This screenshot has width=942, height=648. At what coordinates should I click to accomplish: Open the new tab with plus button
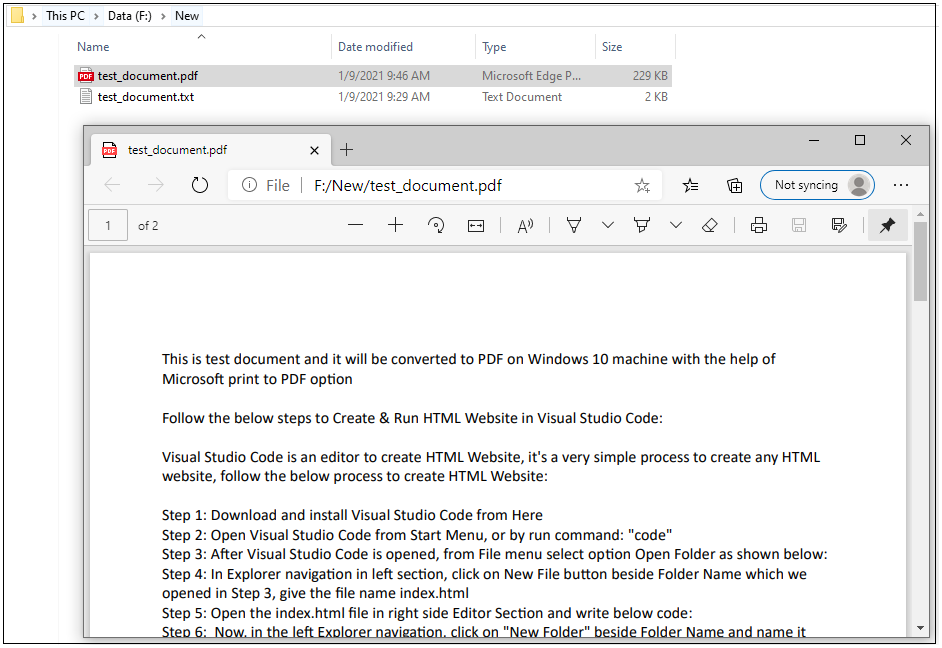[347, 150]
